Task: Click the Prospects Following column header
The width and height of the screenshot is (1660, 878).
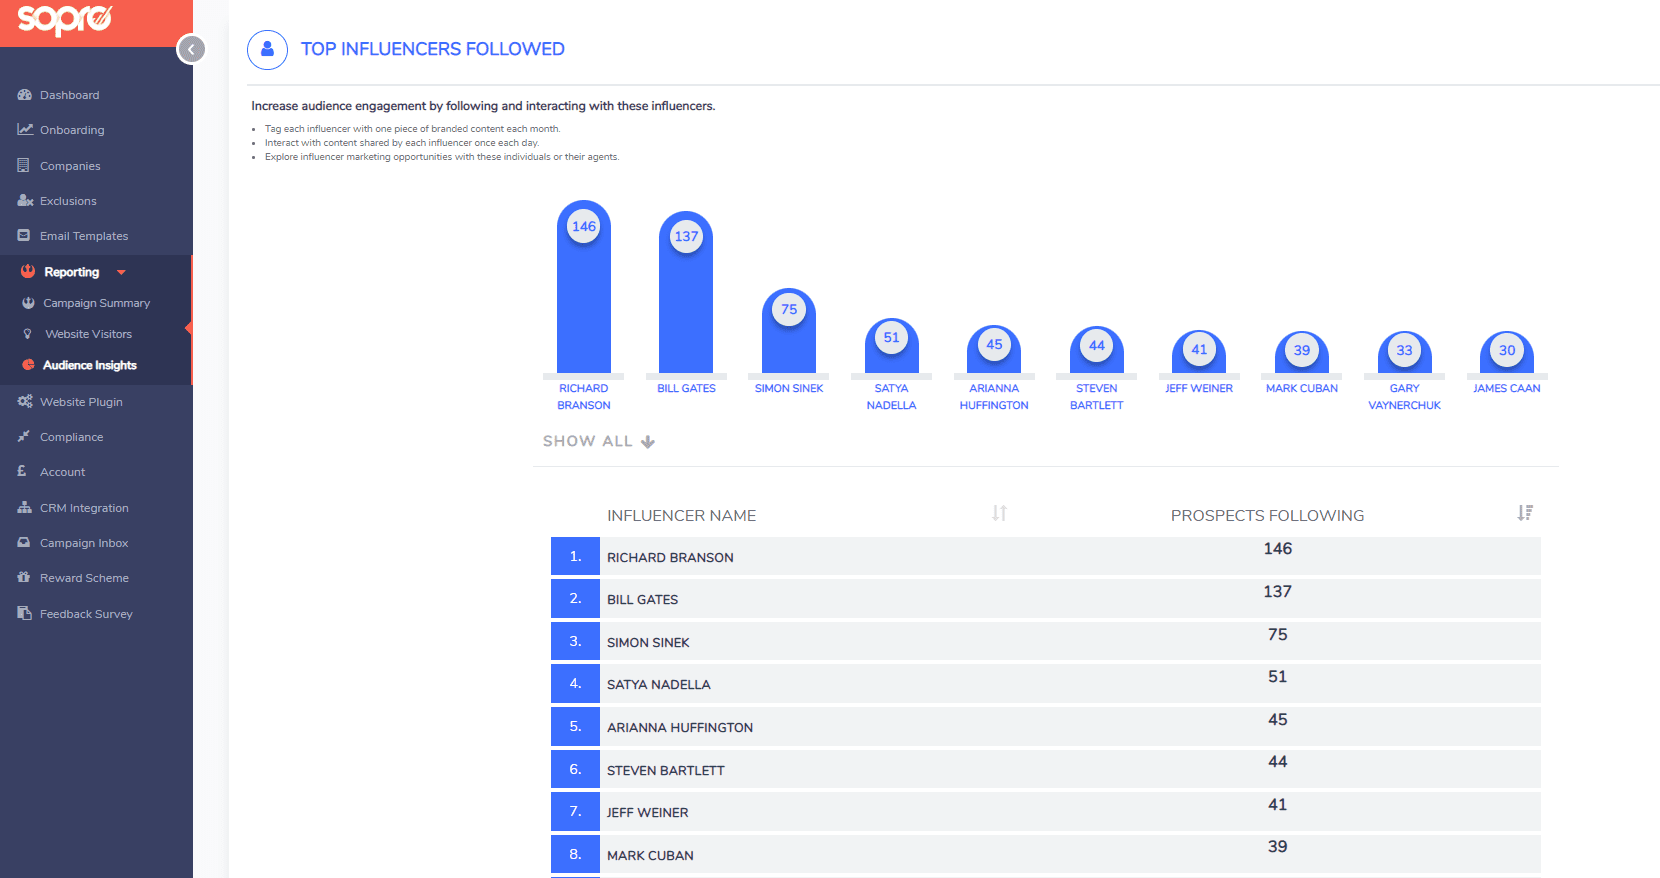Action: (x=1267, y=515)
